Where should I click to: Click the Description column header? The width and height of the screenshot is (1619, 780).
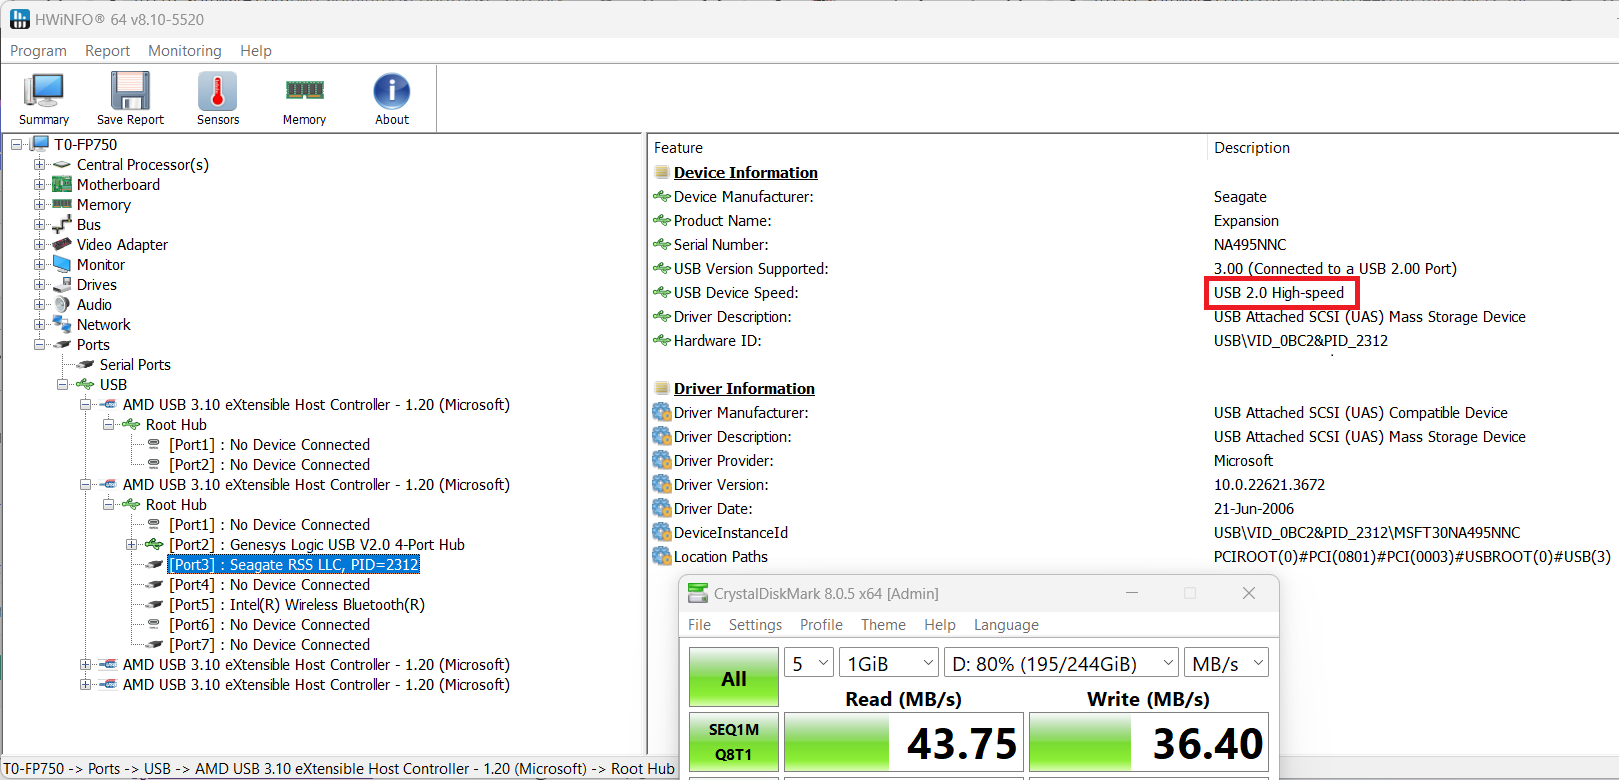click(1251, 148)
